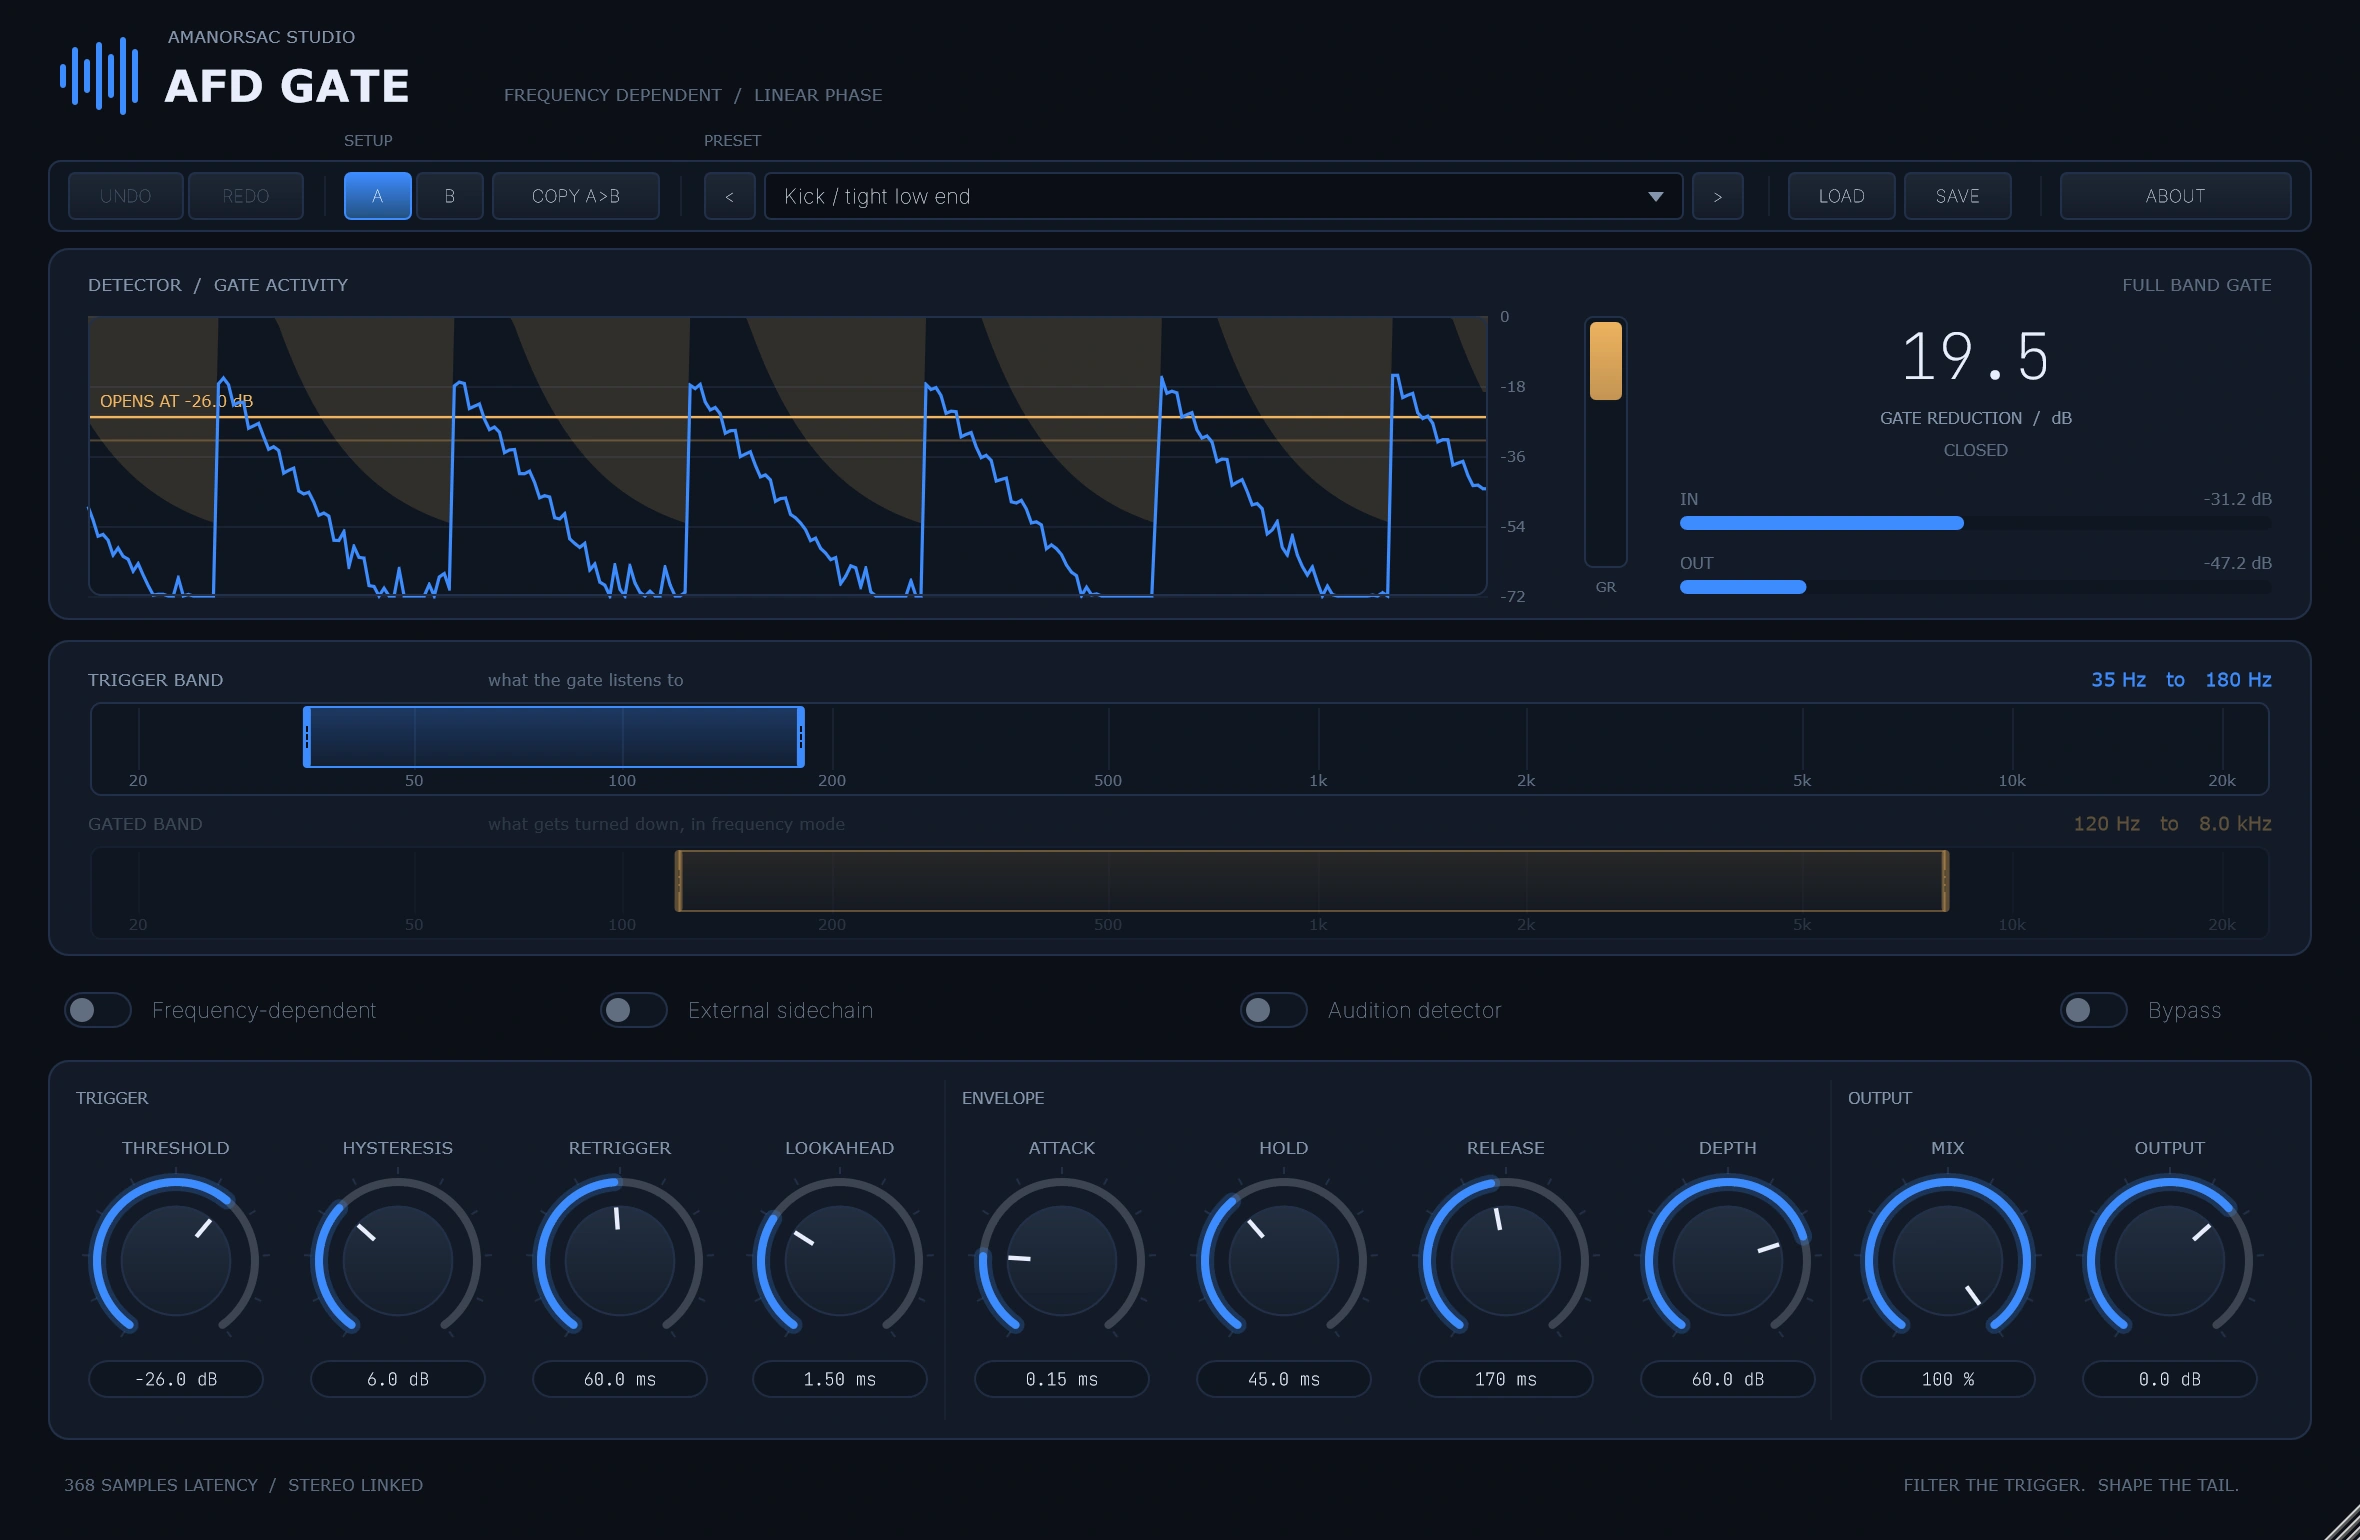2360x1540 pixels.
Task: Click the attack value field 0.15 ms
Action: tap(1062, 1379)
